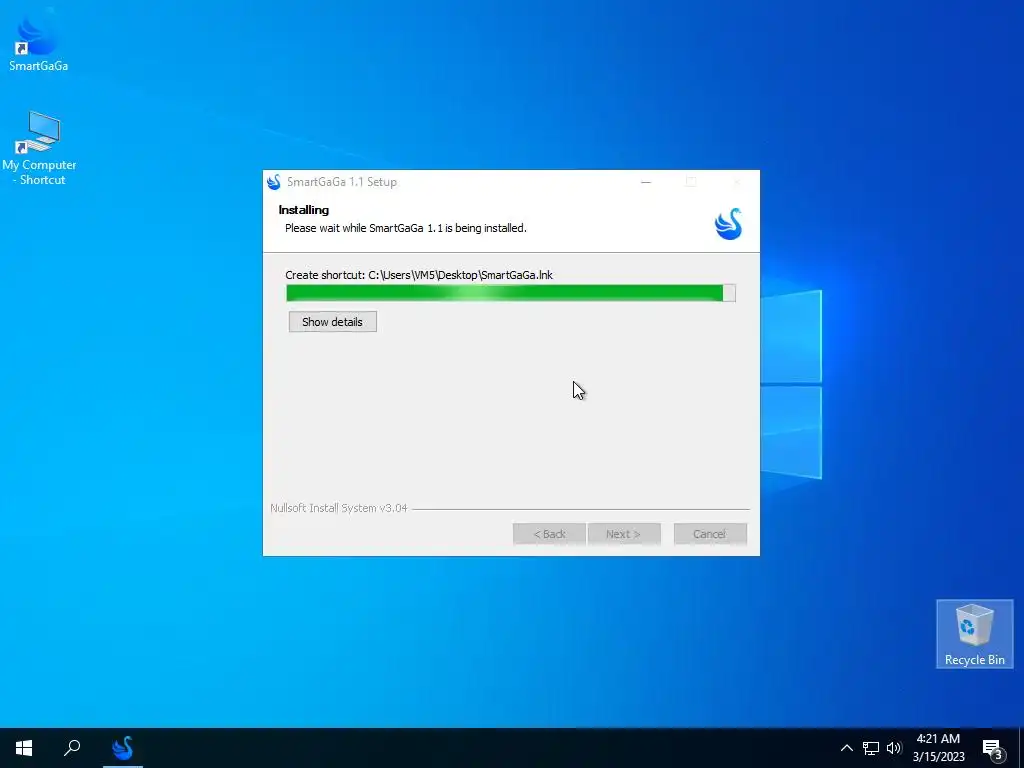This screenshot has height=768, width=1024.
Task: Click the 'Create shortcut' status line text
Action: 419,275
